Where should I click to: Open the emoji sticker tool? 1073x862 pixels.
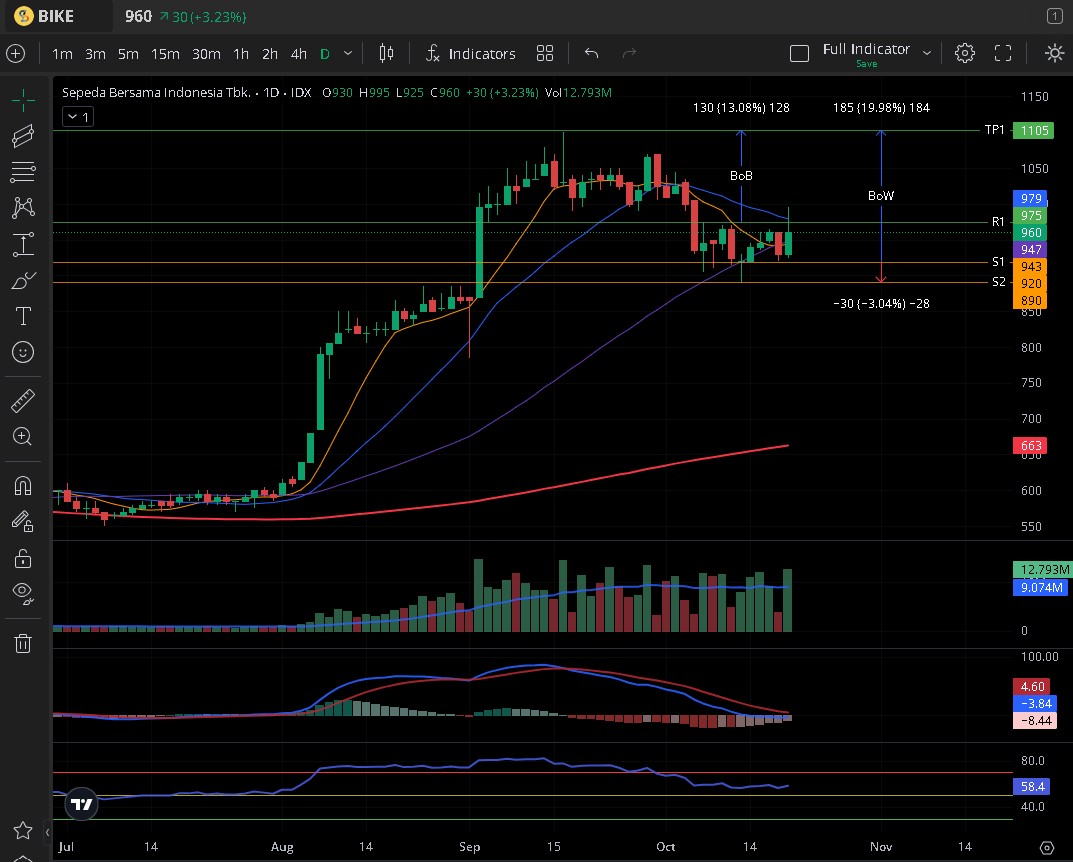(23, 352)
